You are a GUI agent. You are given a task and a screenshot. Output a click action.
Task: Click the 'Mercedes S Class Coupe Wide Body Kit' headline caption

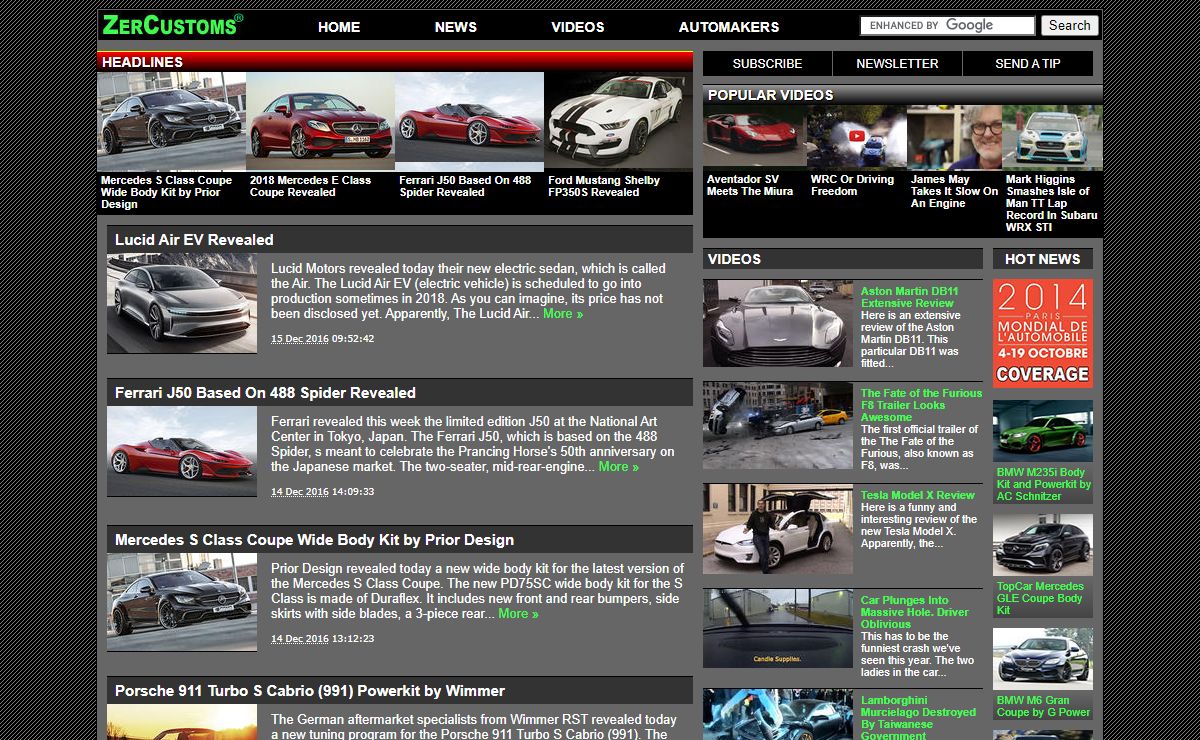coord(166,192)
